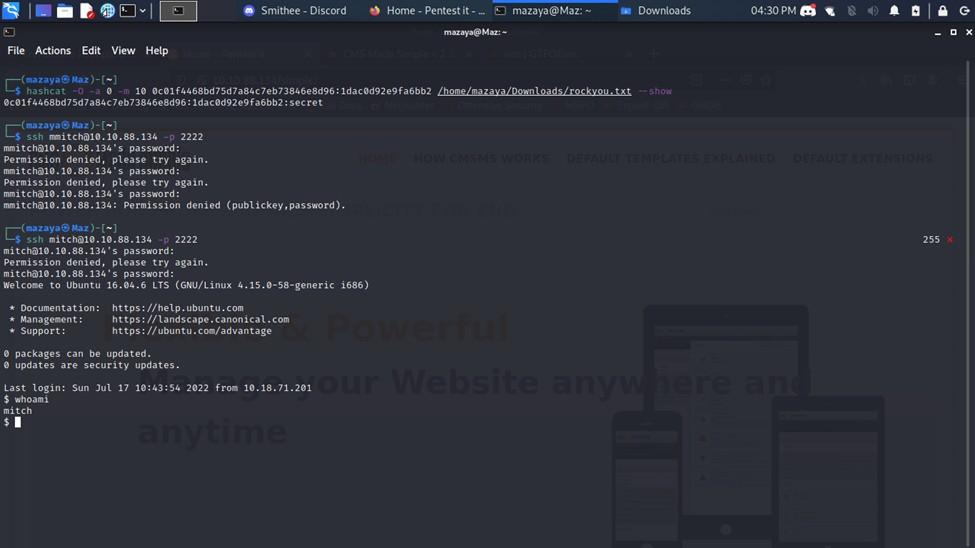Select the Downloads window in taskbar
This screenshot has width=975, height=548.
click(x=655, y=11)
